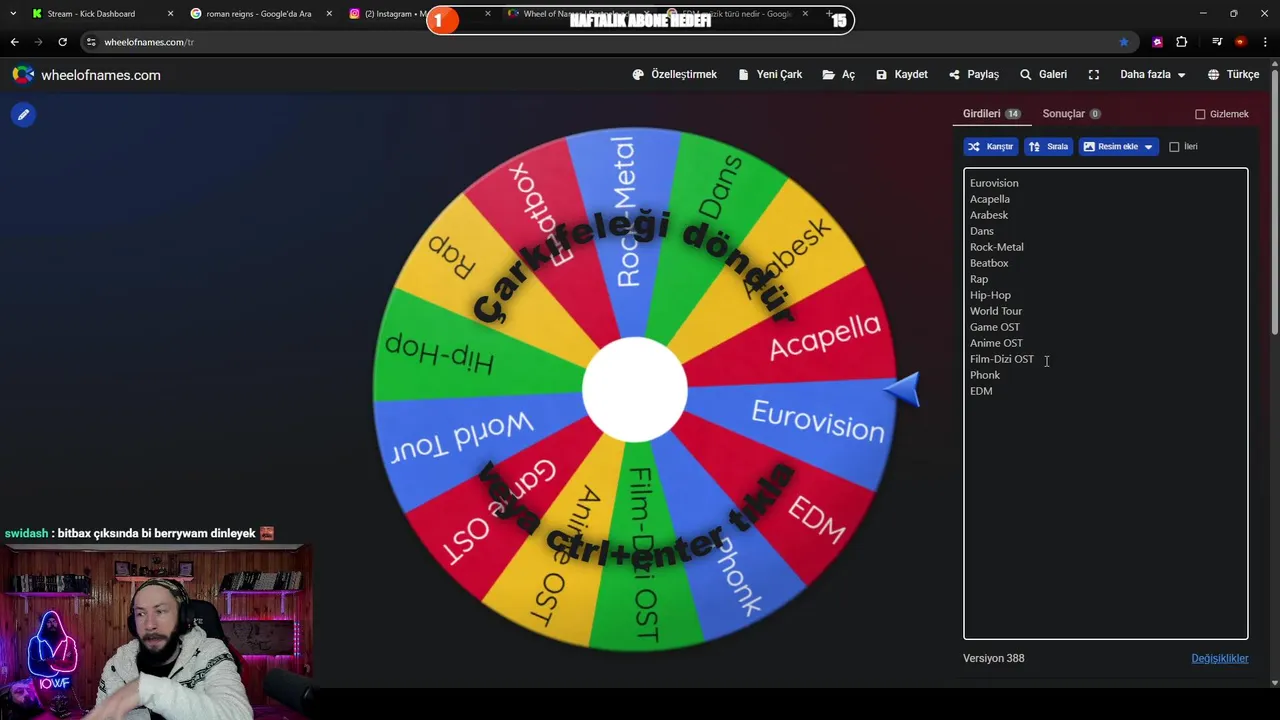Close the roman reigns Google tab
Screen dimensions: 1280x720
tap(329, 14)
